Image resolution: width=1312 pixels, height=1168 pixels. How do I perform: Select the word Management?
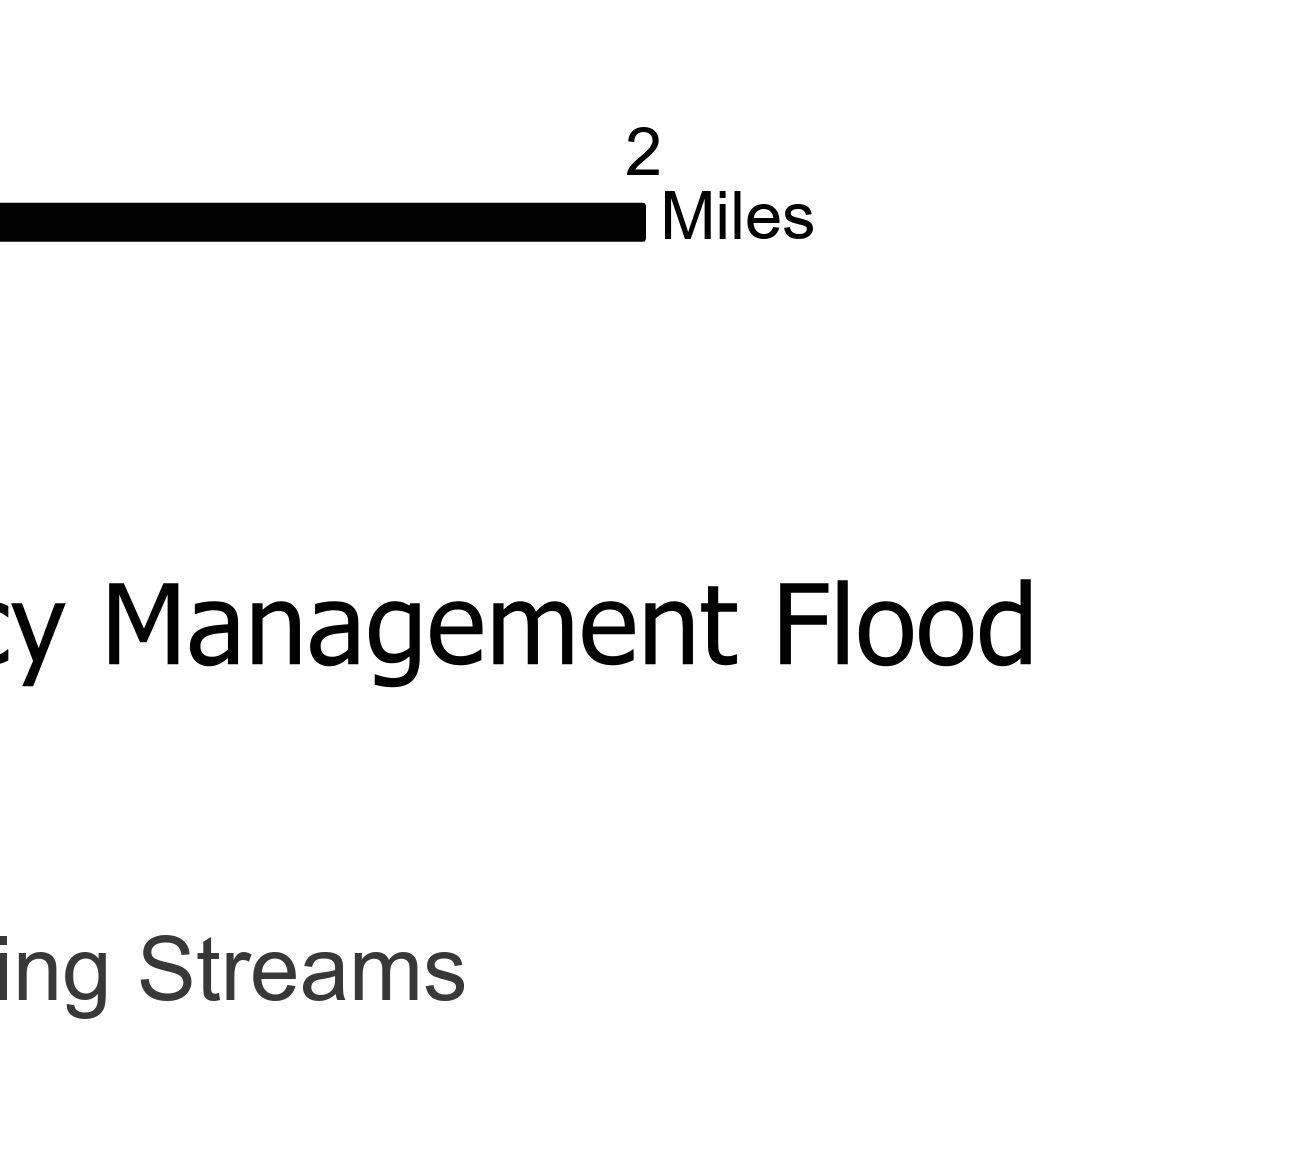(x=420, y=627)
